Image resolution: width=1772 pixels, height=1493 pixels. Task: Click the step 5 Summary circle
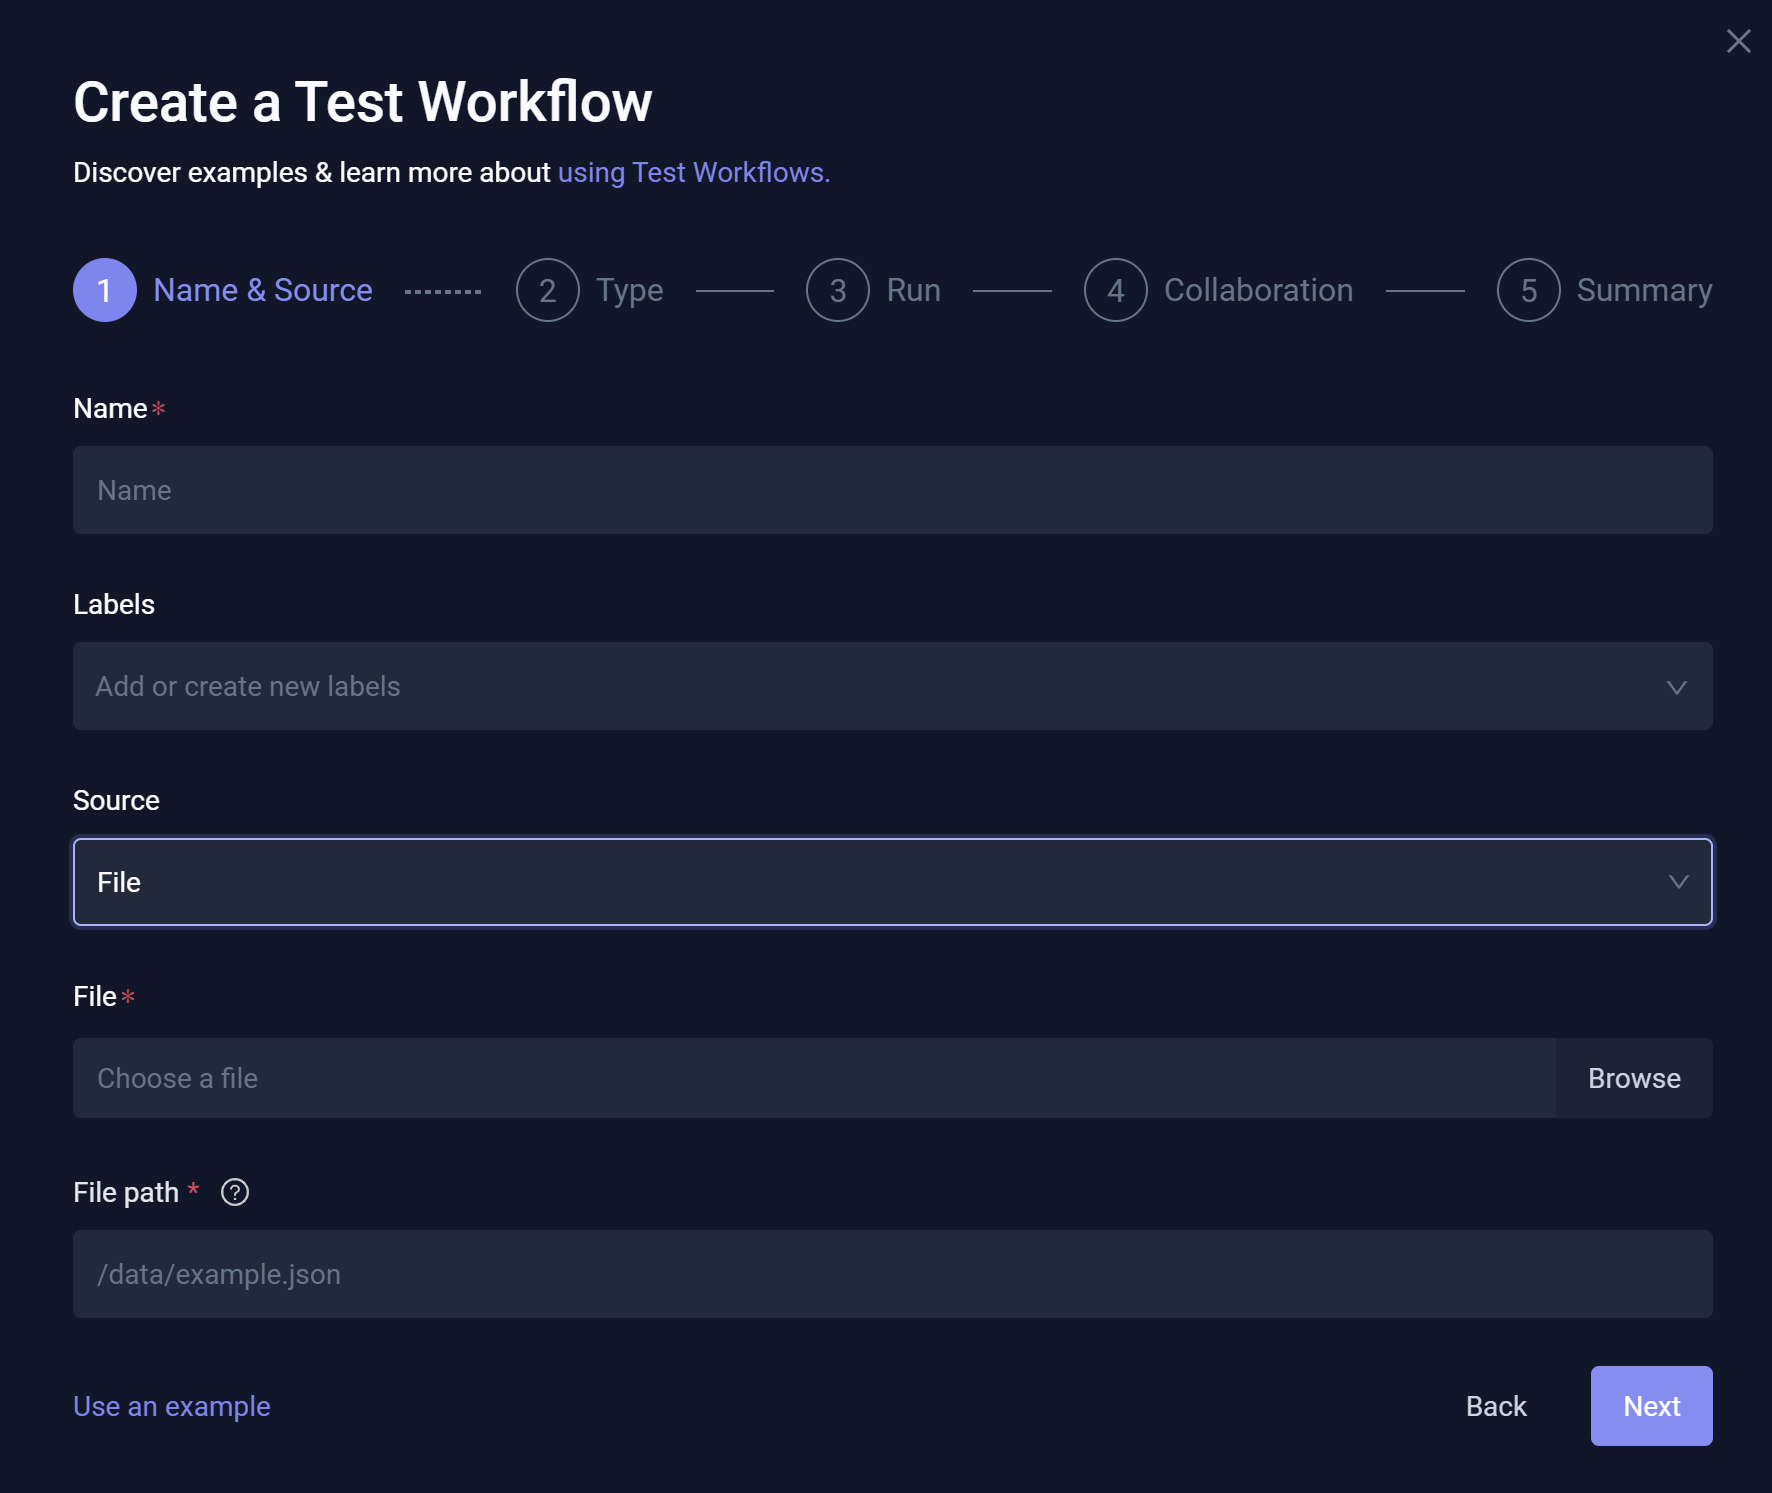point(1528,290)
